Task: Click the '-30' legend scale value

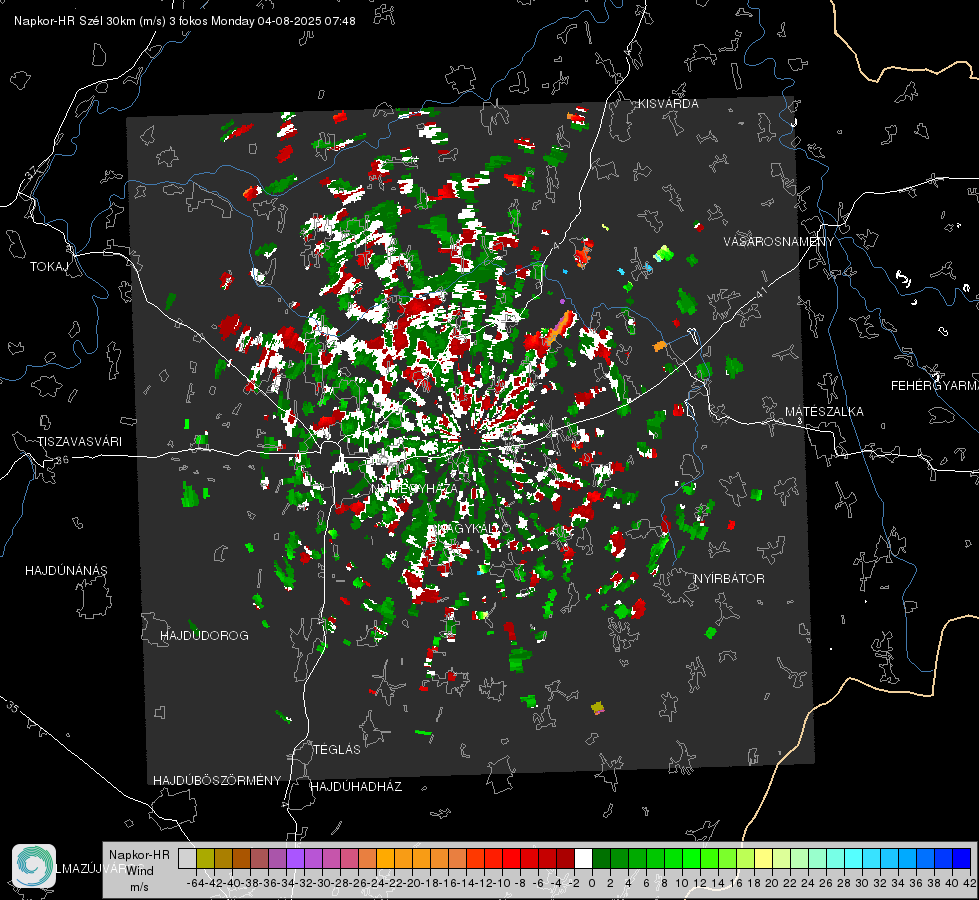Action: 322,883
